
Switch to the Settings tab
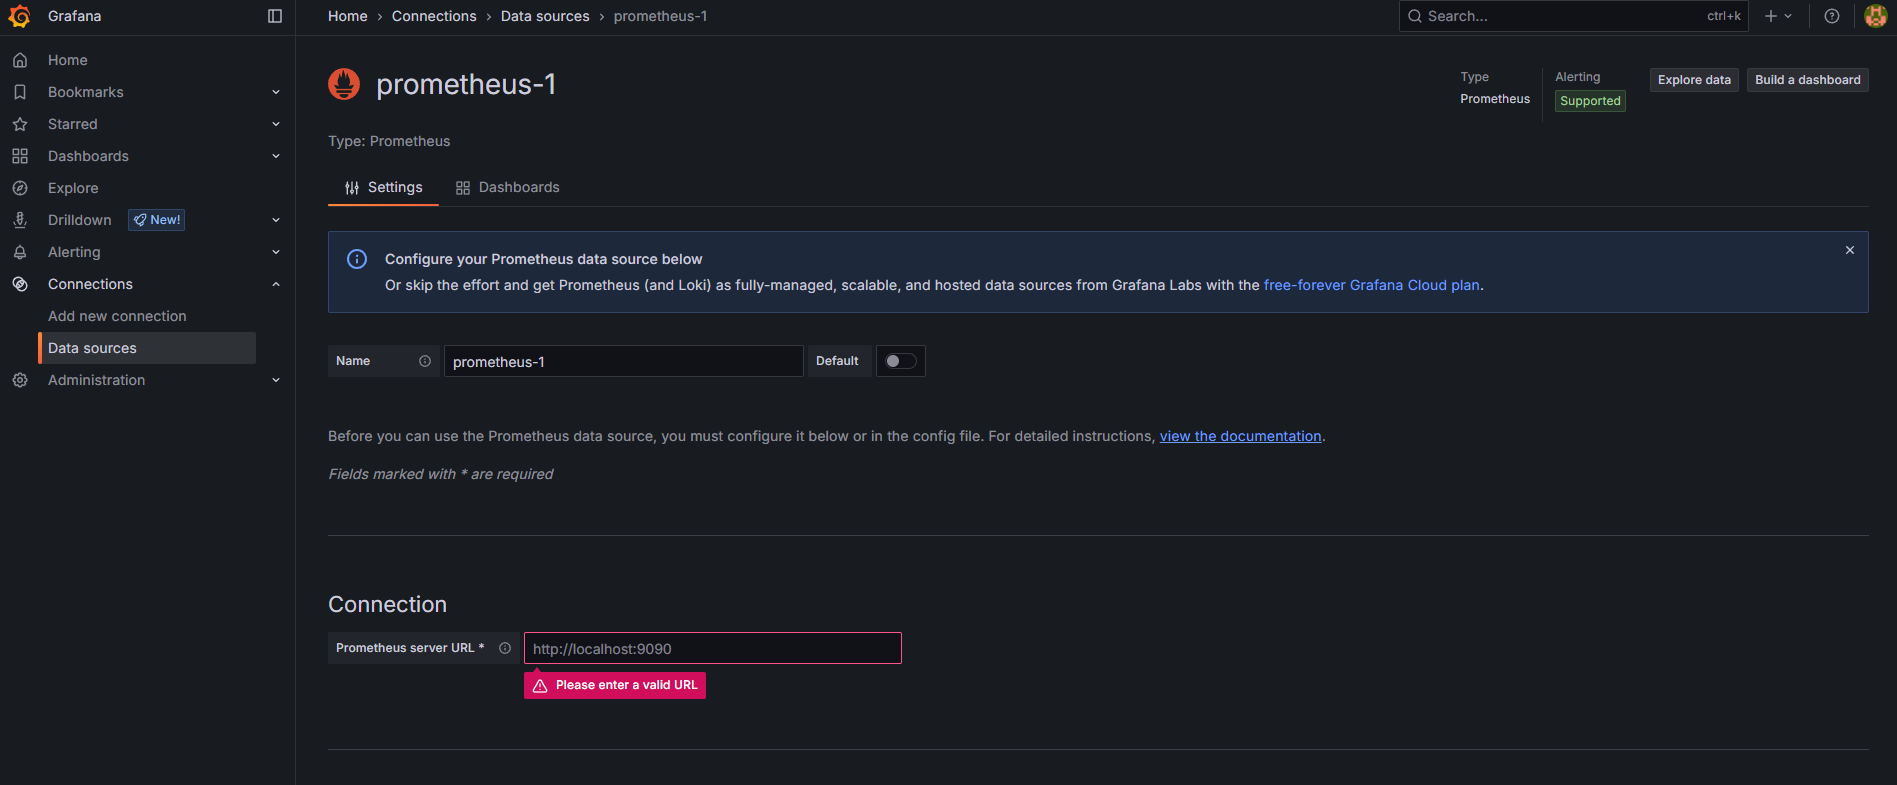tap(383, 187)
